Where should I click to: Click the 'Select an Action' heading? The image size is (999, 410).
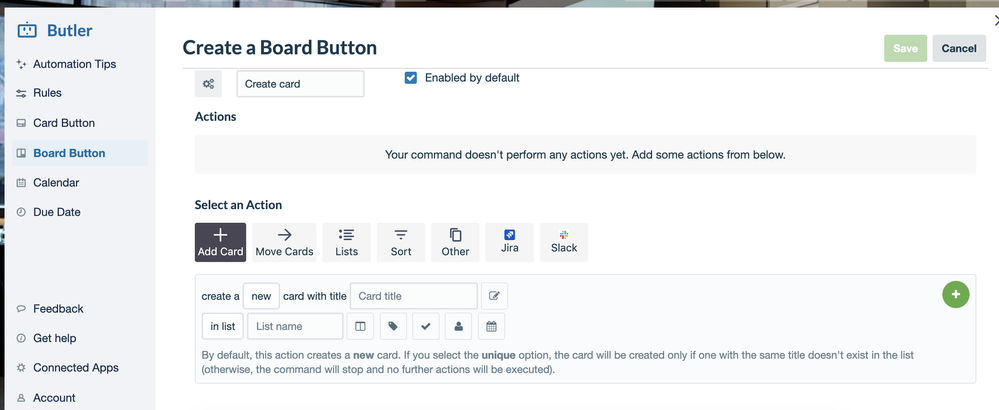click(x=238, y=205)
